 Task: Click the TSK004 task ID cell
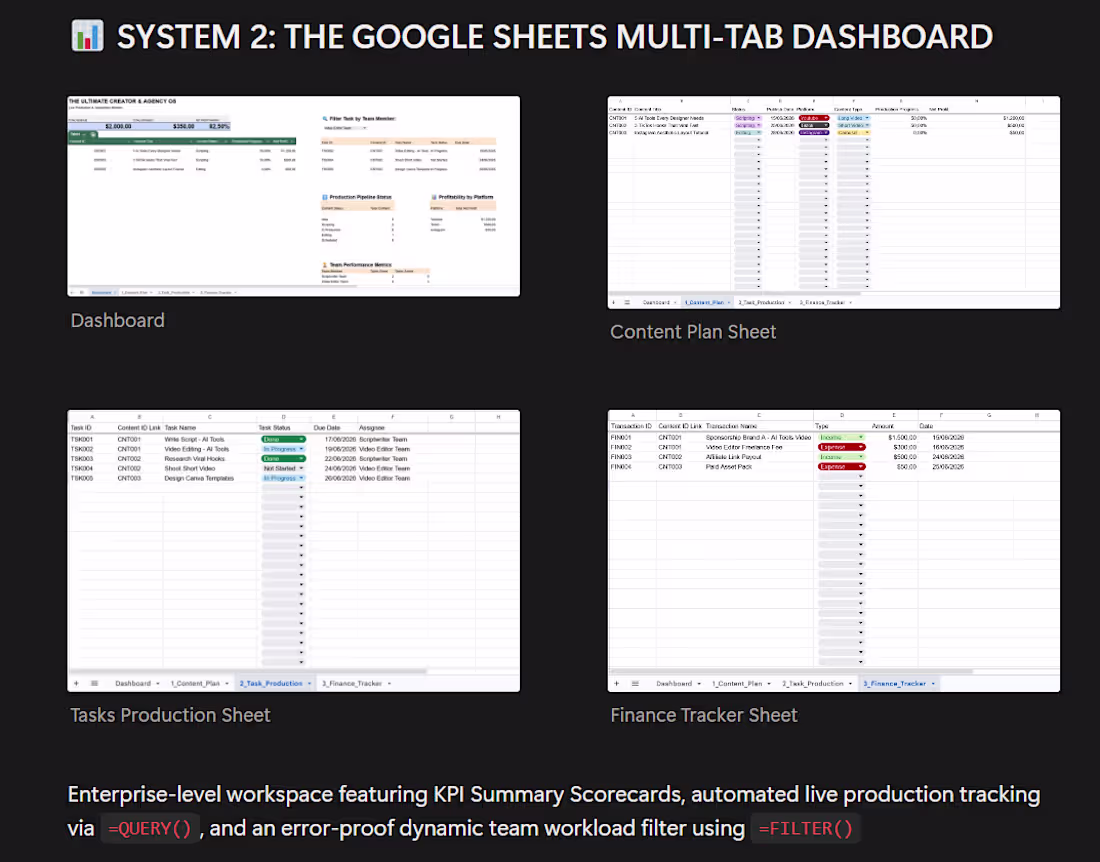coord(81,469)
